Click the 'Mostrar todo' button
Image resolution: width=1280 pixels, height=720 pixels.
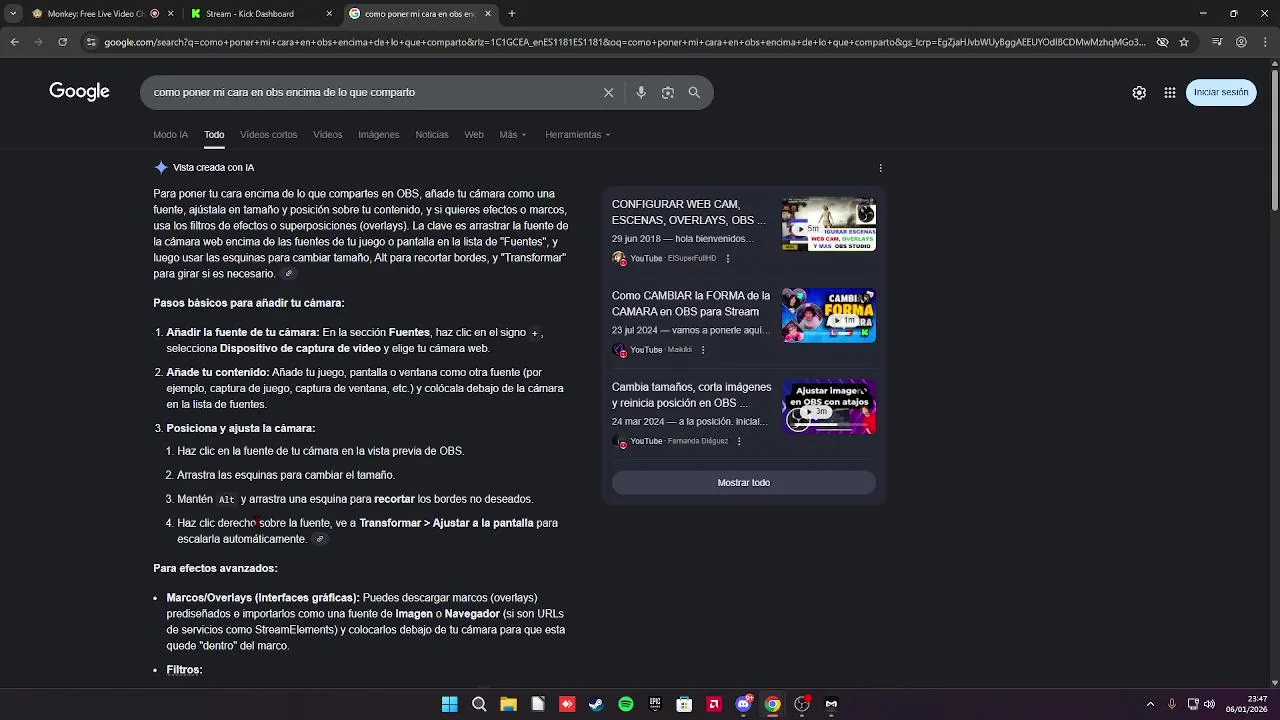tap(743, 483)
